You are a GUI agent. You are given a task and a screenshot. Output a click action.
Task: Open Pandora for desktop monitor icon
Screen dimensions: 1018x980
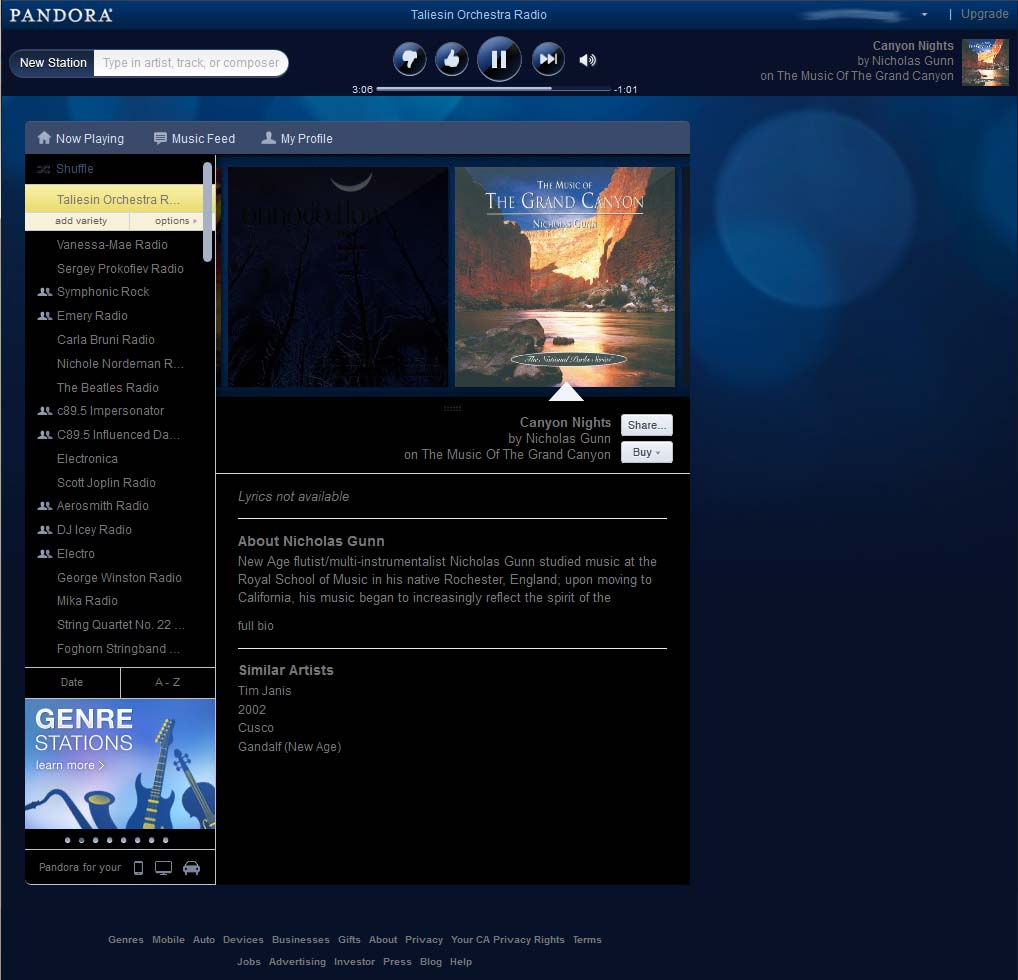tap(164, 868)
